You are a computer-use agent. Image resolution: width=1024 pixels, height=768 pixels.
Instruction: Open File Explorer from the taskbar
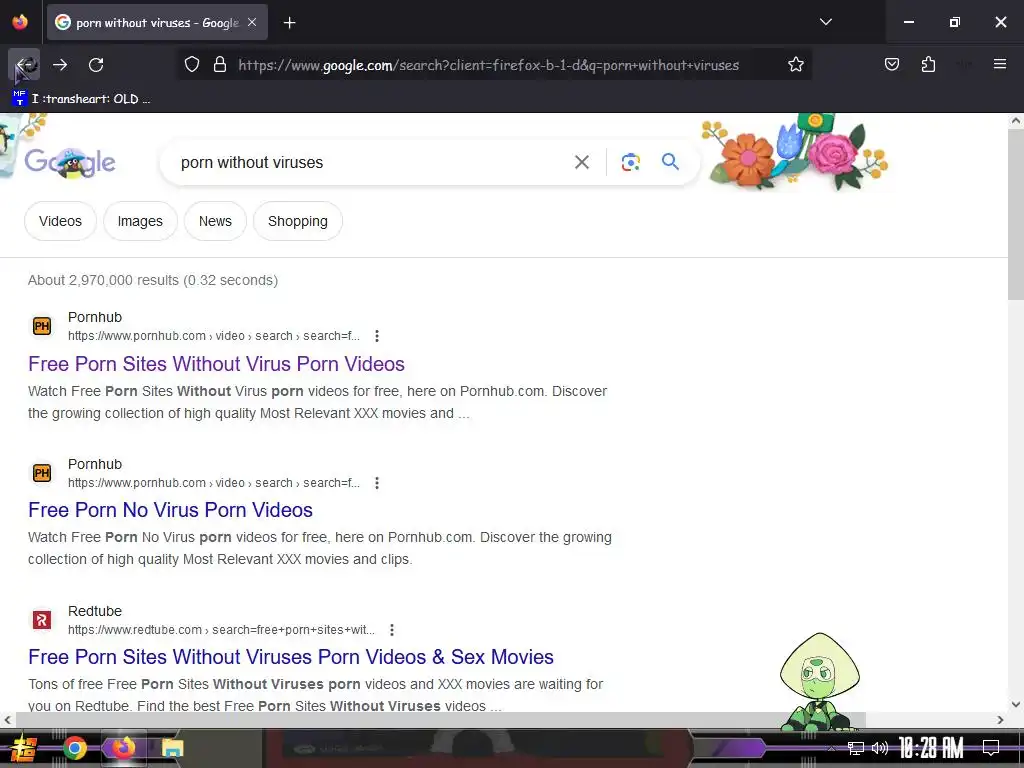click(x=172, y=748)
